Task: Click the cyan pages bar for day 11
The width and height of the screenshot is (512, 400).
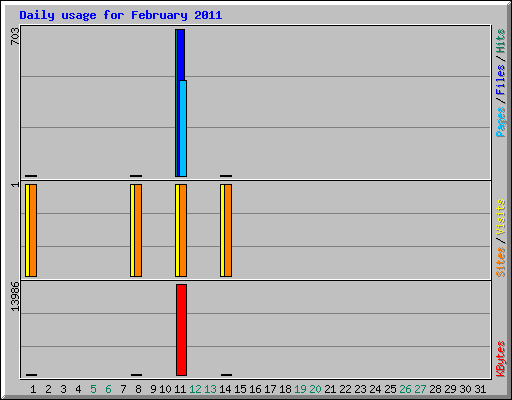Action: tap(183, 128)
